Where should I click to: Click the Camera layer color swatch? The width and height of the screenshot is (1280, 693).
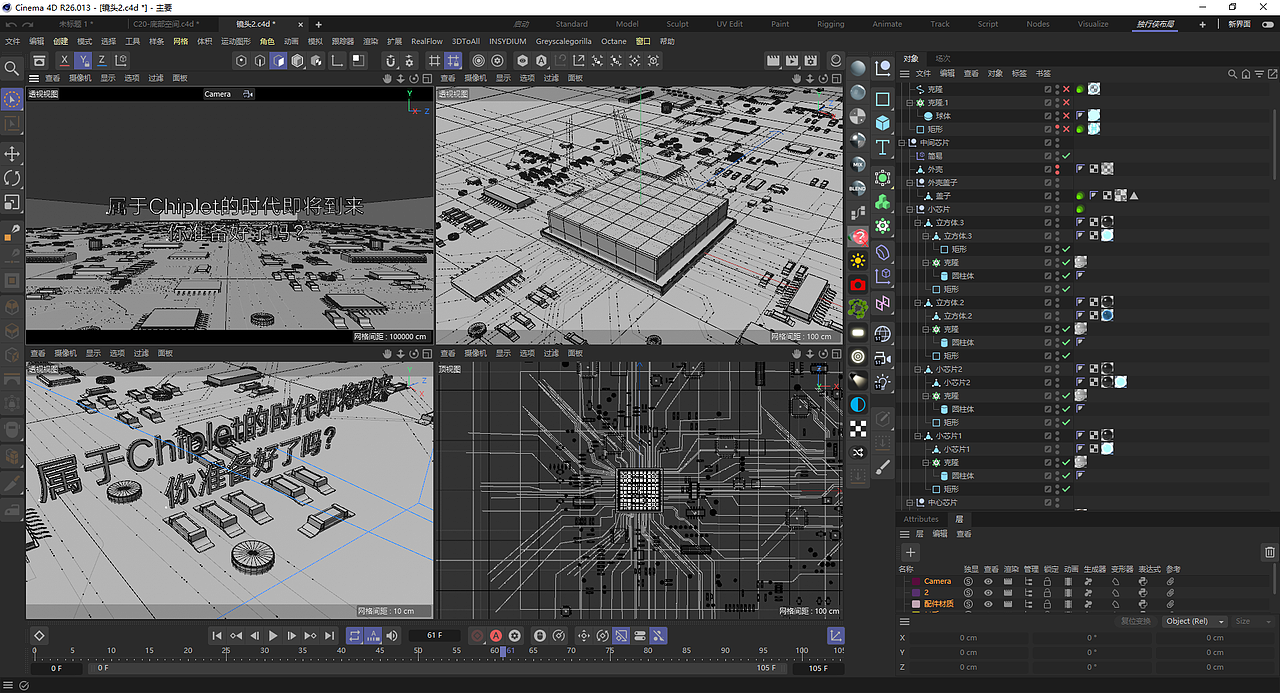coord(914,581)
